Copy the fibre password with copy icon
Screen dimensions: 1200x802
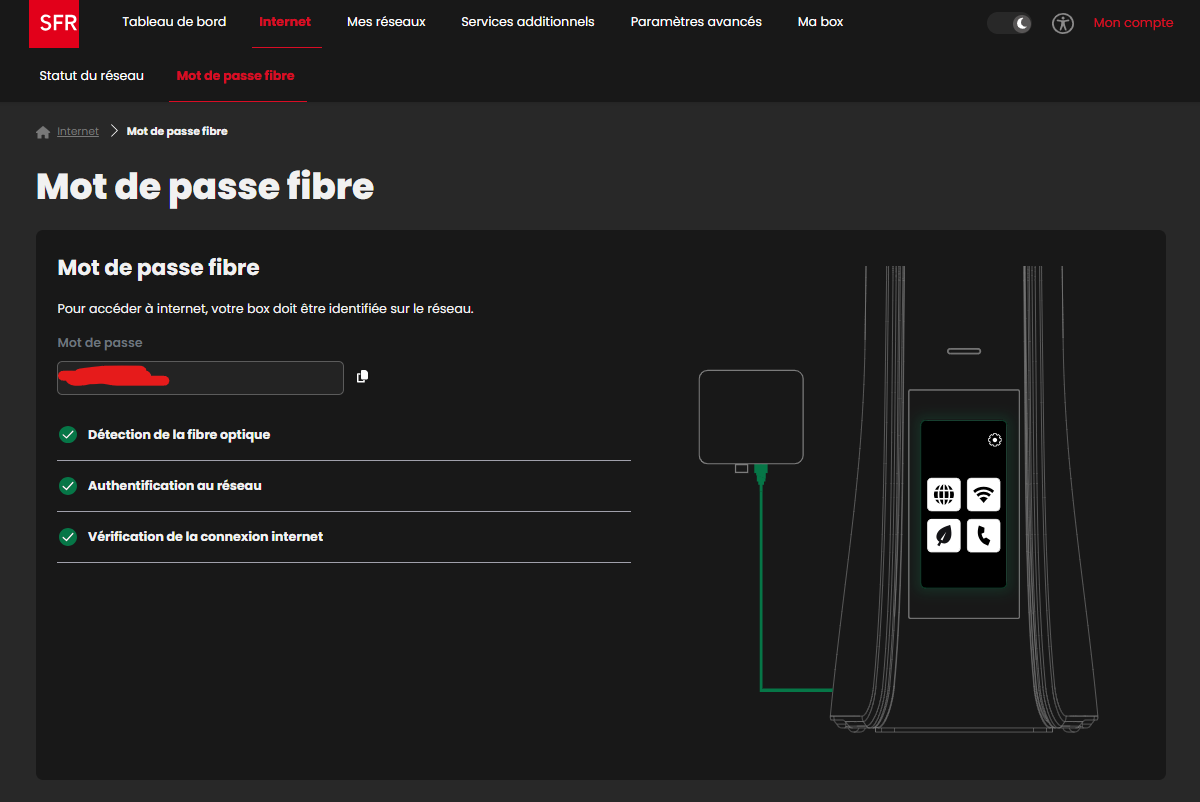click(x=362, y=377)
